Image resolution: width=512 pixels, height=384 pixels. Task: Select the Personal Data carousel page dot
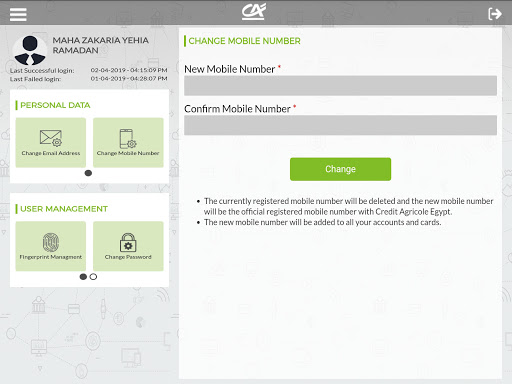pos(88,173)
